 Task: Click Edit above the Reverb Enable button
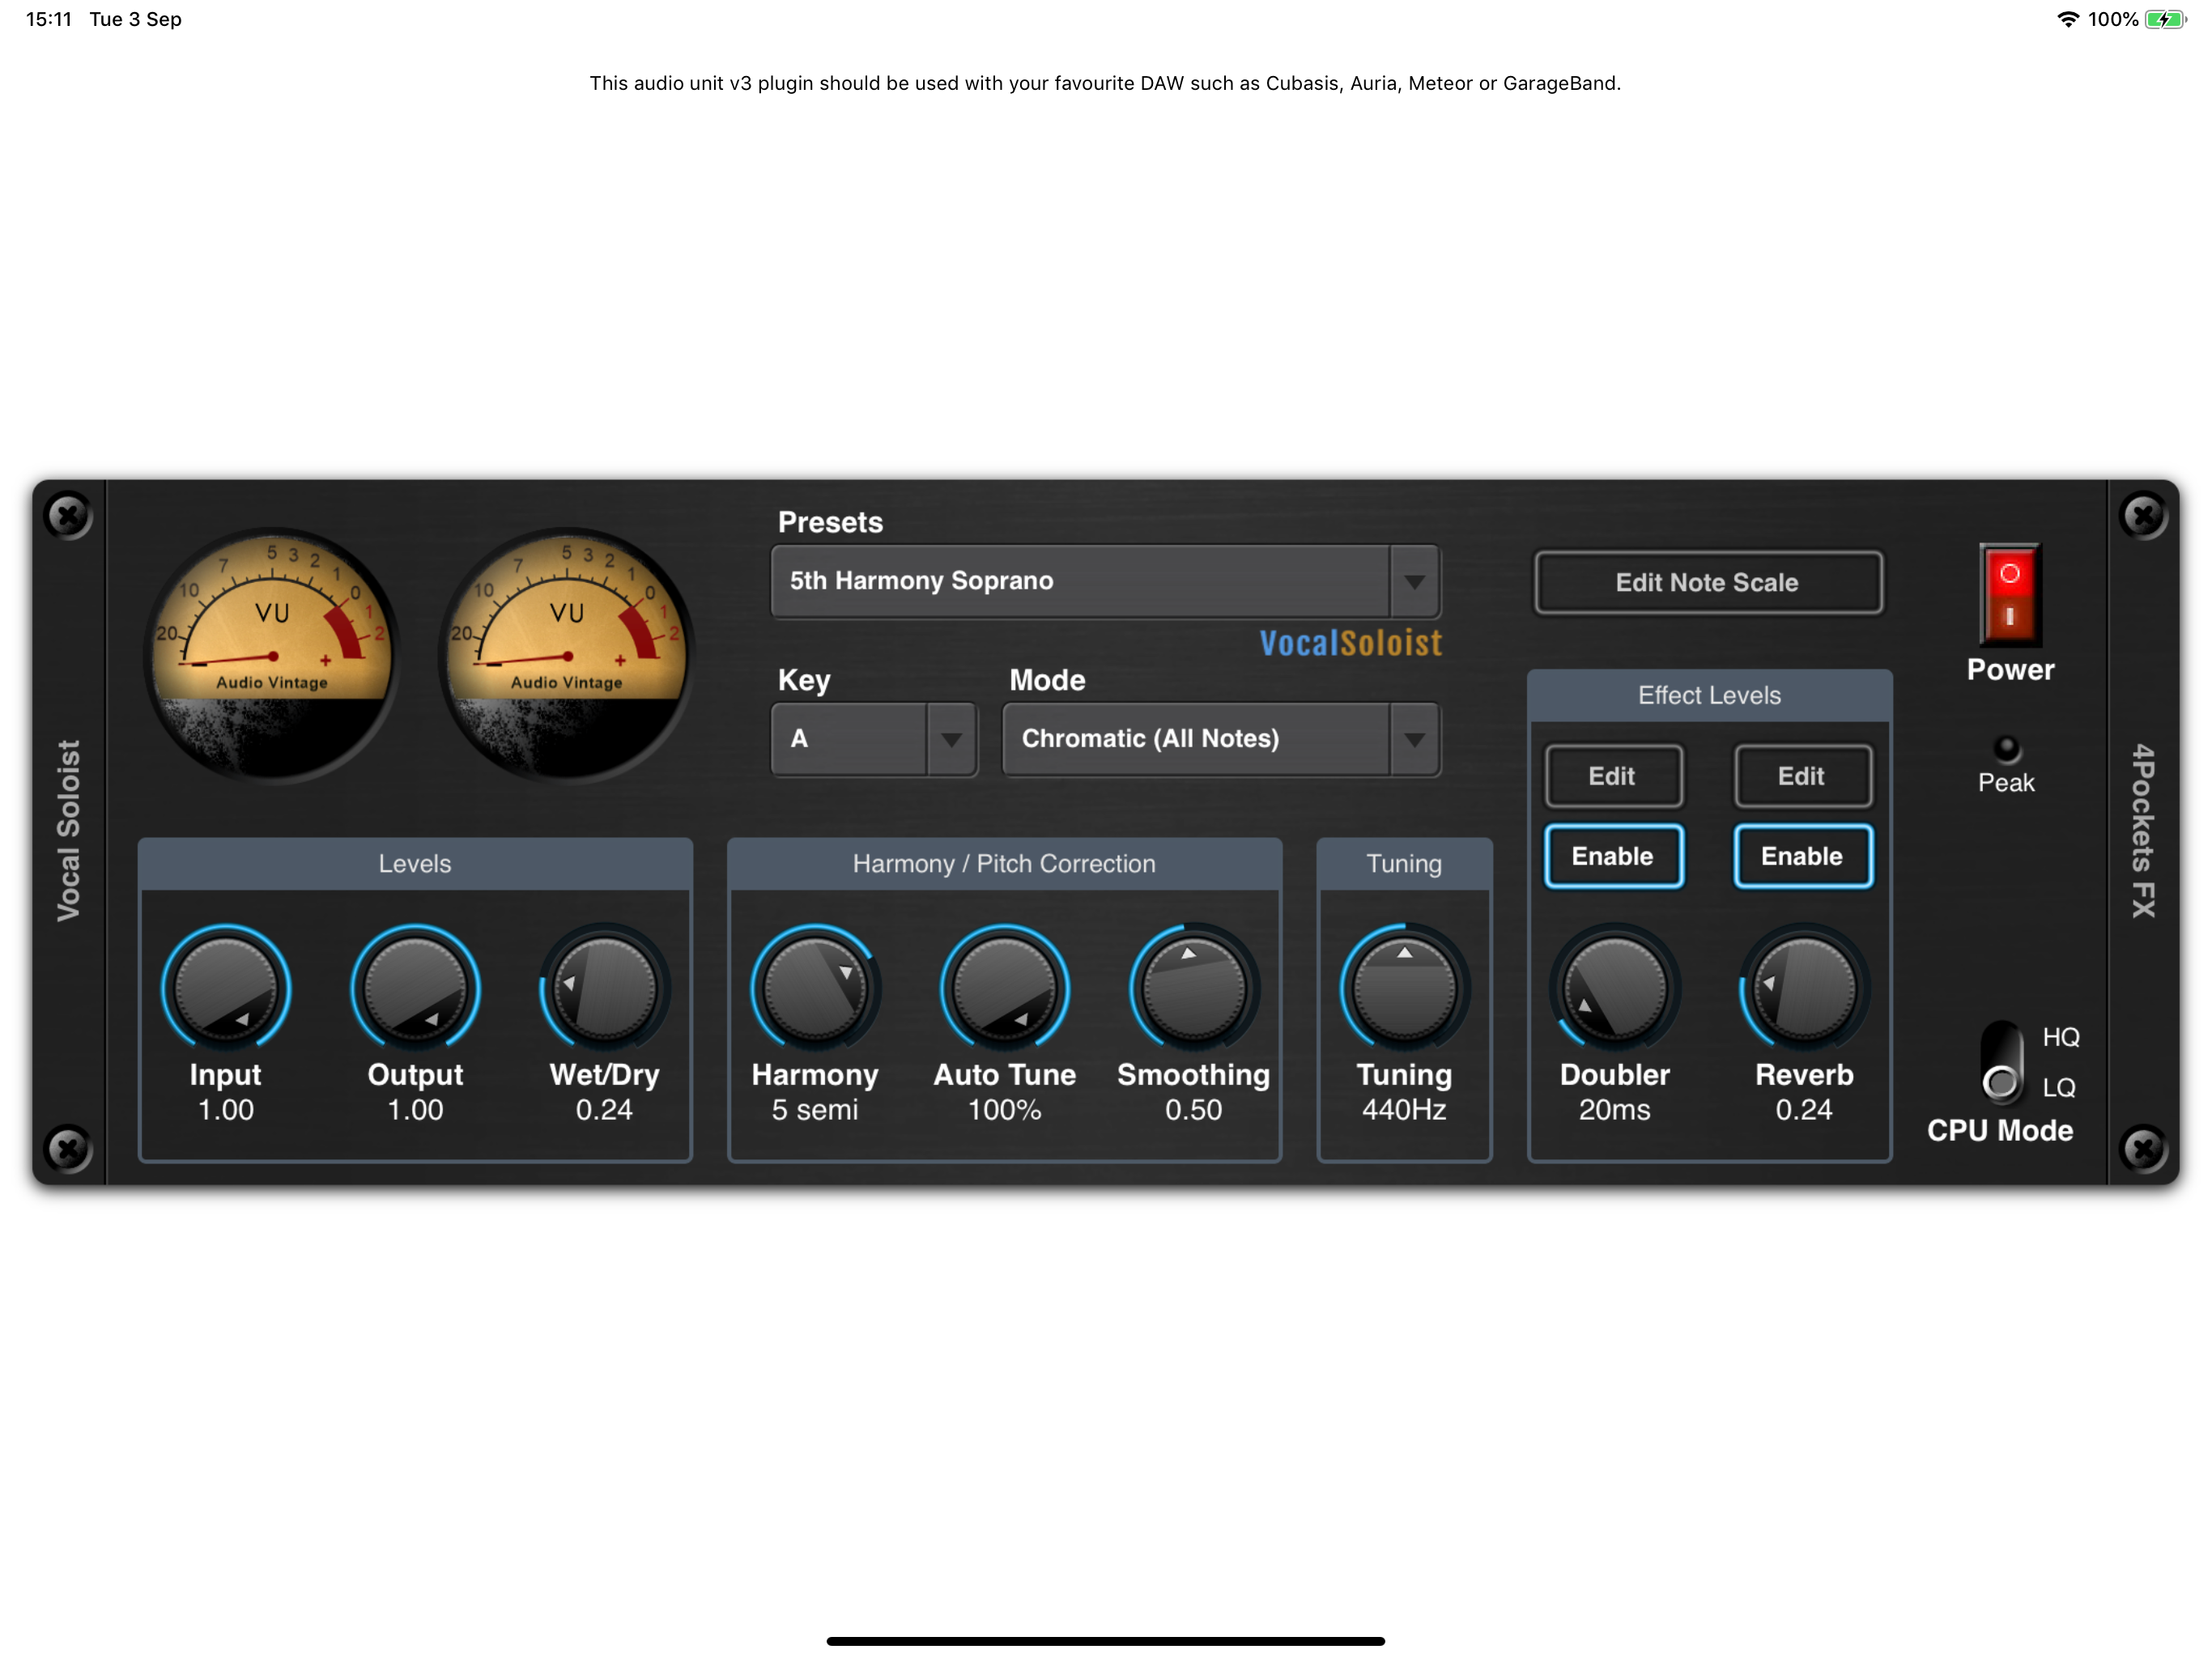tap(1802, 776)
